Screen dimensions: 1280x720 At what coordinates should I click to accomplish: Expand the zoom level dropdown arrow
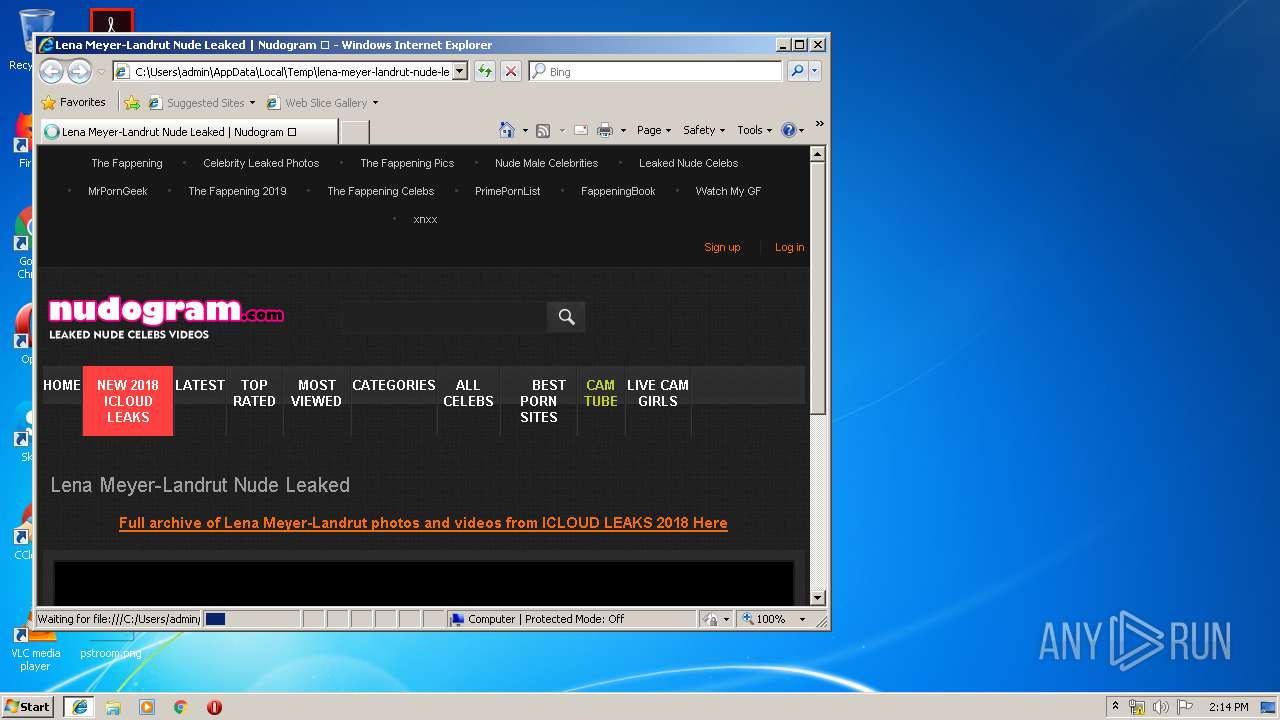(x=802, y=619)
